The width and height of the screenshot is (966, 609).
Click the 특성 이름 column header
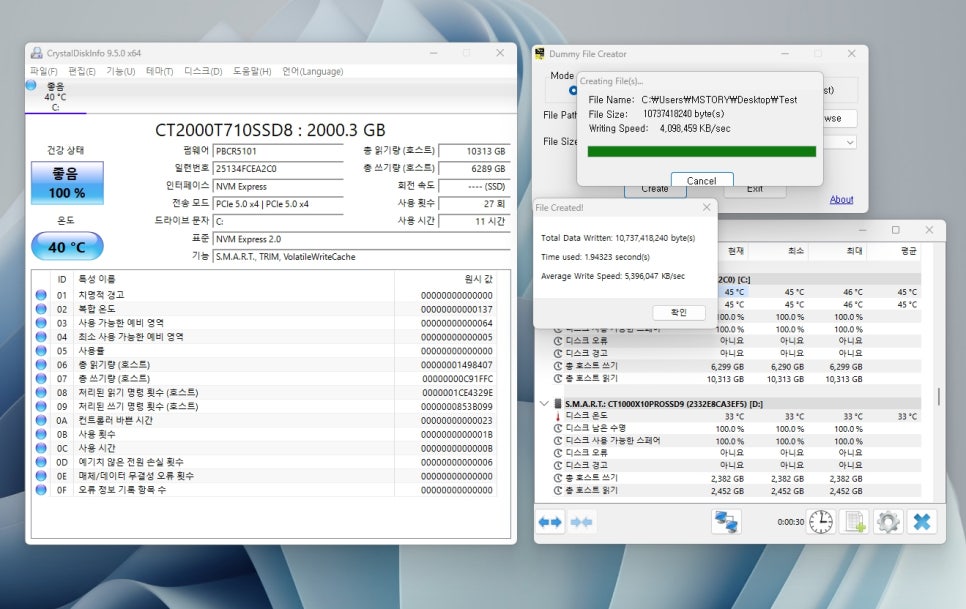click(x=97, y=279)
